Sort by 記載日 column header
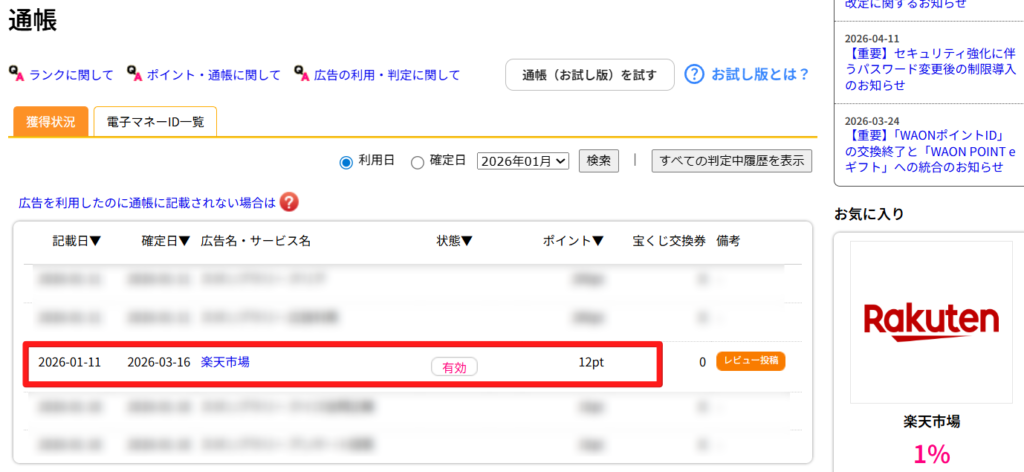This screenshot has height=472, width=1024. tap(77, 241)
